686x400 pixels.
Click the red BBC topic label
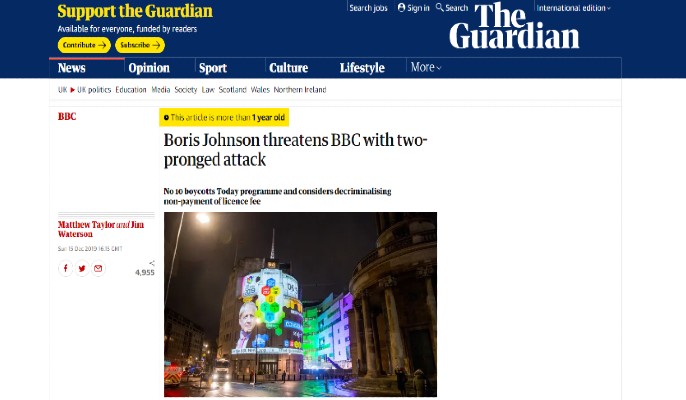click(x=67, y=116)
